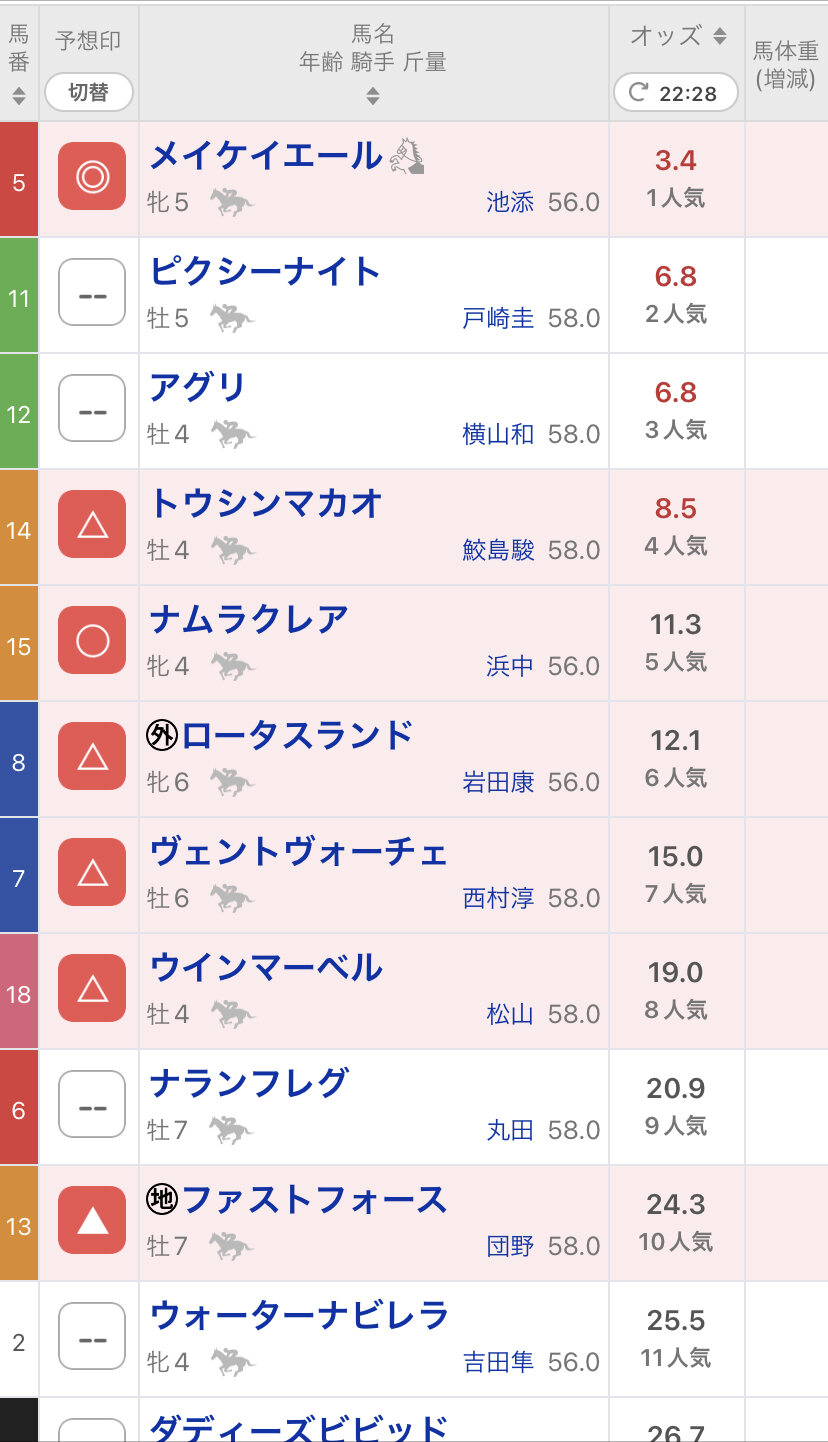Open jockey 池添 profile link
This screenshot has height=1442, width=828.
coord(510,202)
